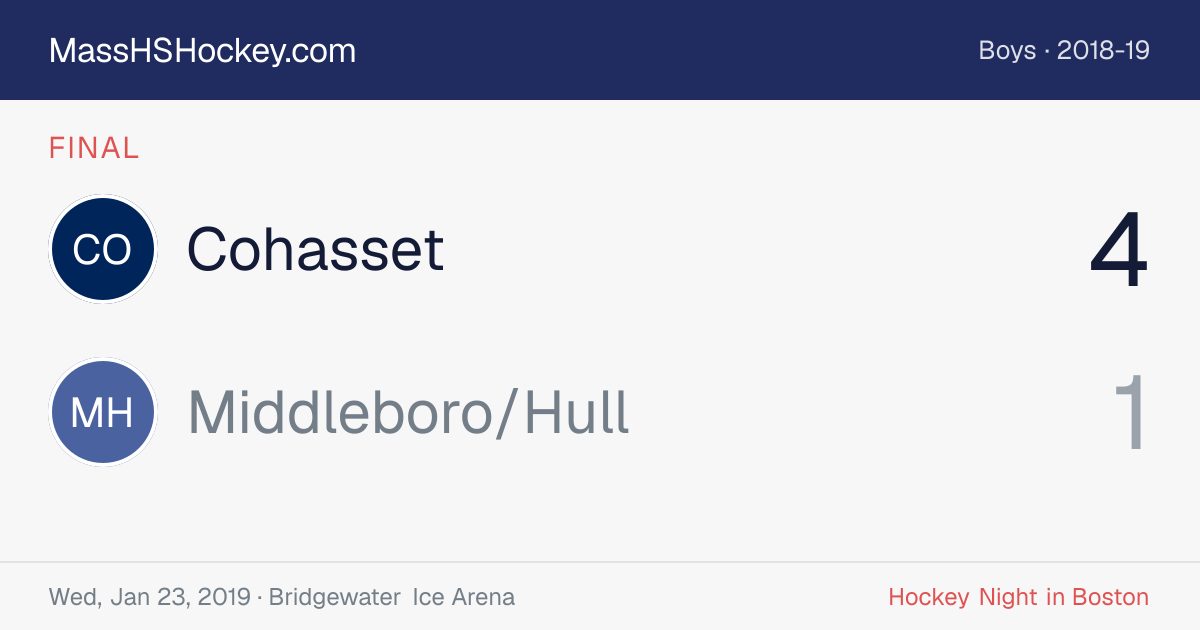Click empty navy header bar area
Screen dimensions: 1200x630
point(660,50)
